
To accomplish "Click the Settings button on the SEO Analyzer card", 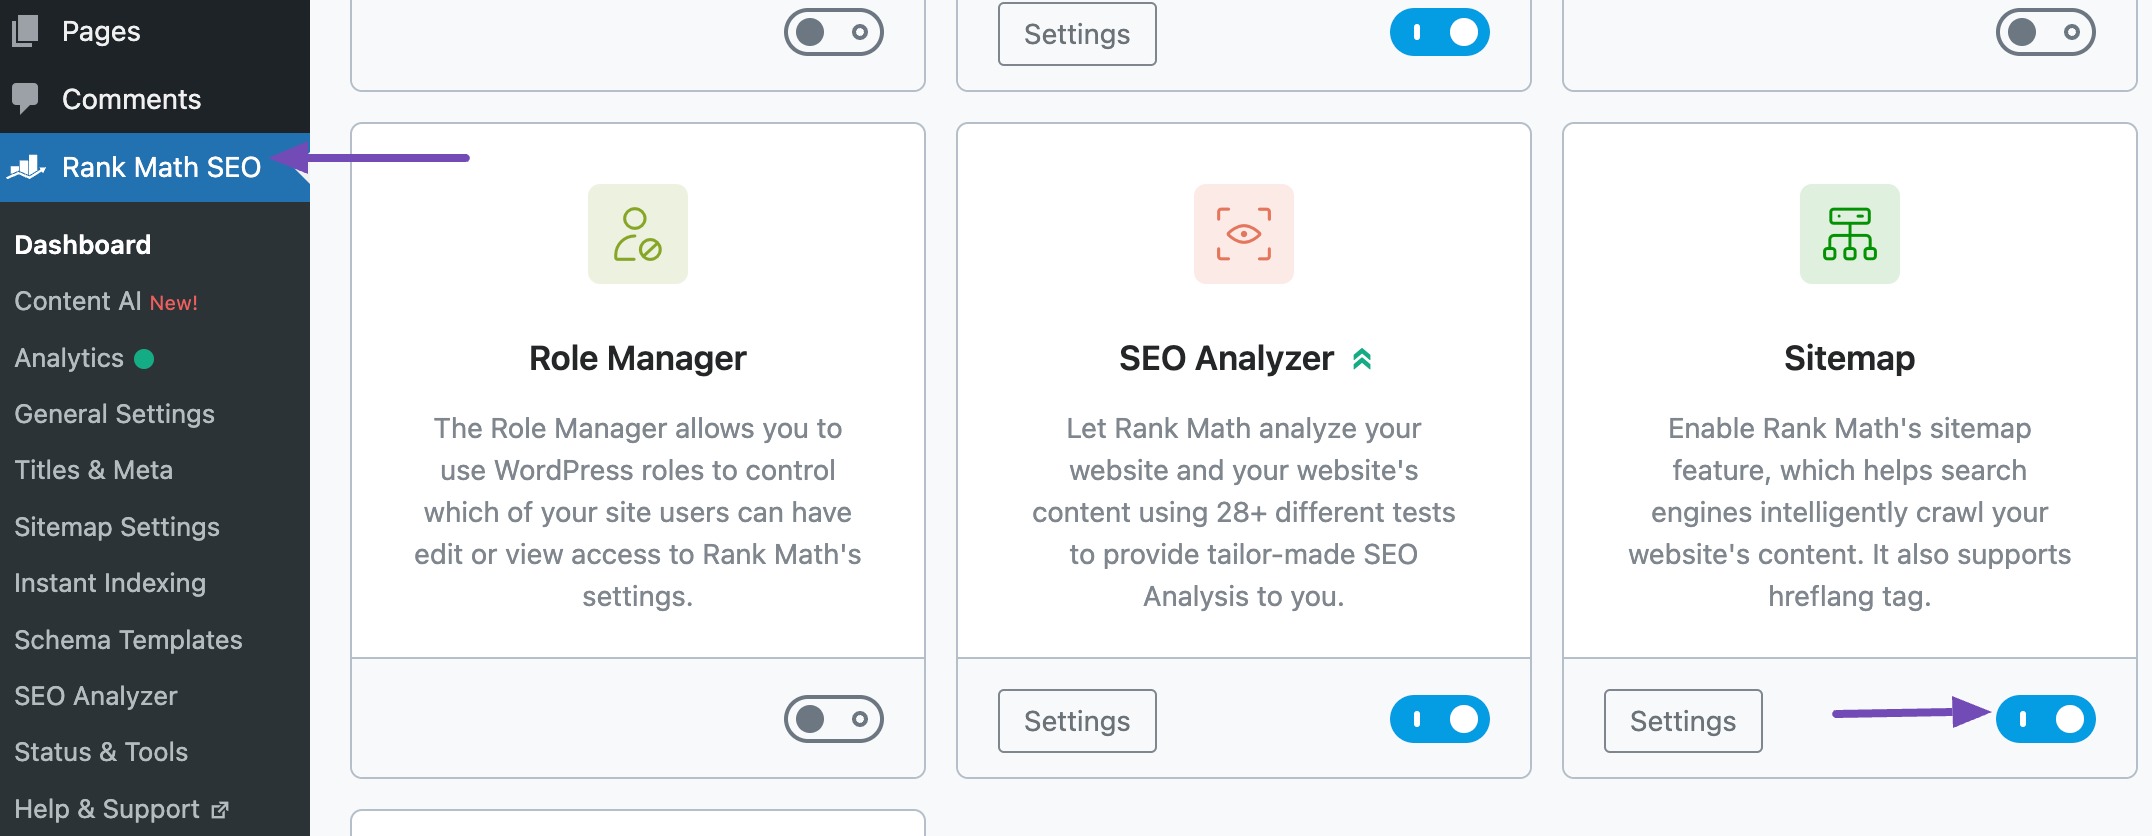I will tap(1076, 720).
